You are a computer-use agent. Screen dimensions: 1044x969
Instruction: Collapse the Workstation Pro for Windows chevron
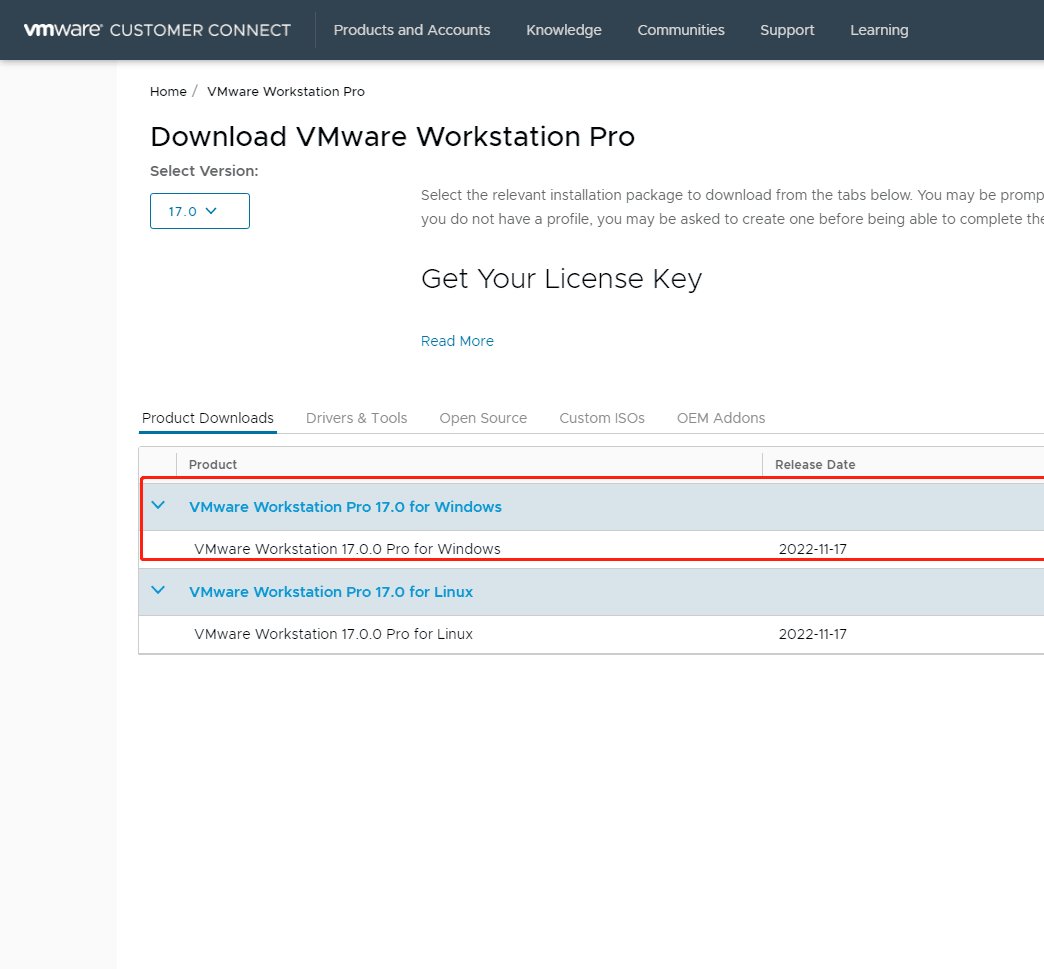[x=158, y=505]
